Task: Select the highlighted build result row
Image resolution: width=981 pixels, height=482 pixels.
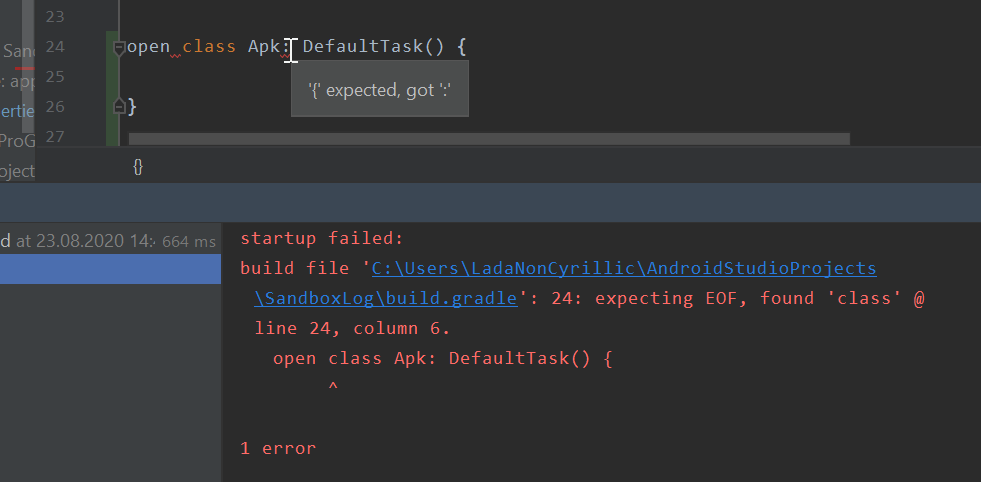Action: [x=110, y=269]
